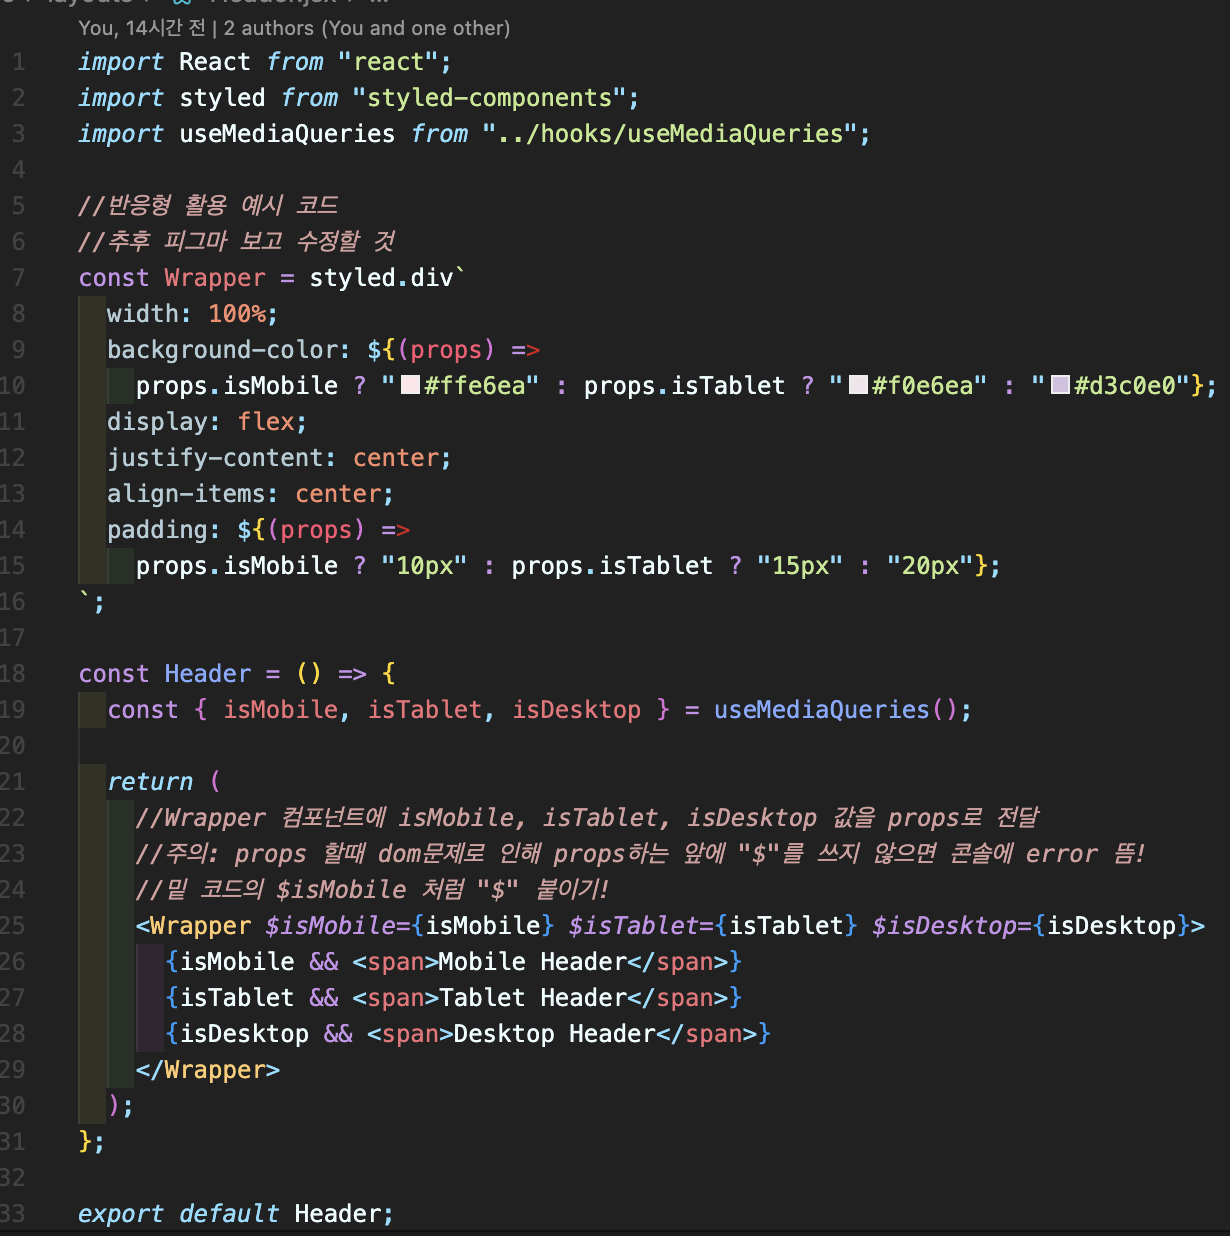The image size is (1230, 1236).
Task: Click the $isMobile prop on Wrapper tag
Action: point(330,926)
